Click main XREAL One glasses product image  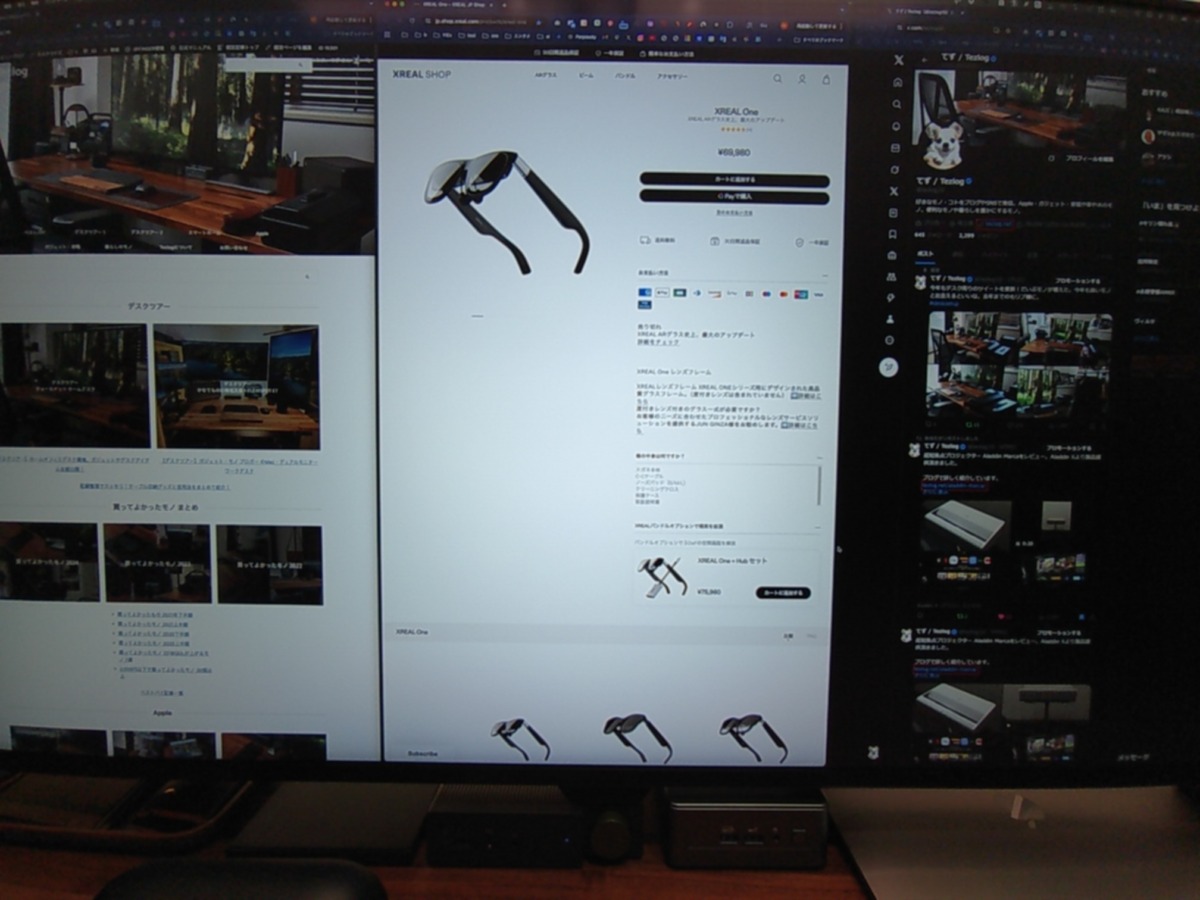point(506,211)
